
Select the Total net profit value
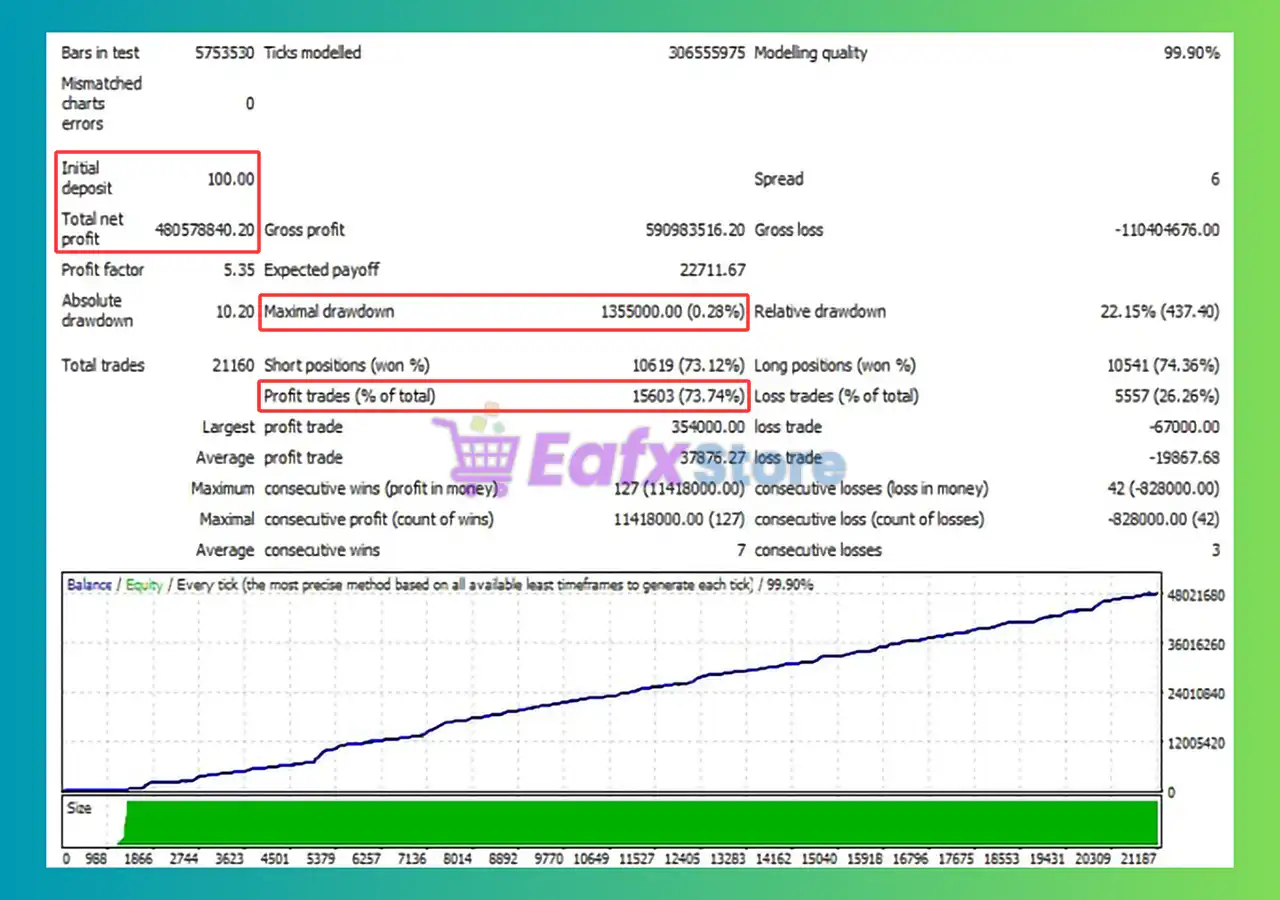click(204, 230)
